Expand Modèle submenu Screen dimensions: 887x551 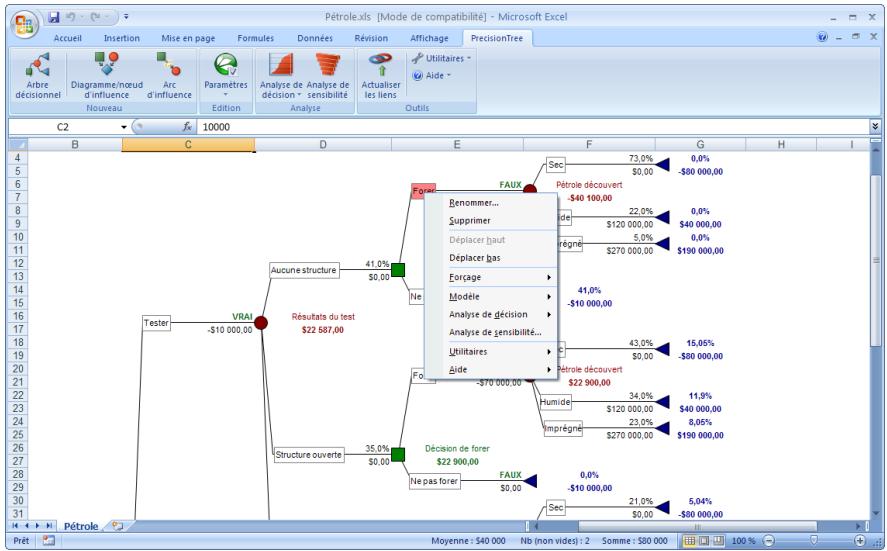491,296
